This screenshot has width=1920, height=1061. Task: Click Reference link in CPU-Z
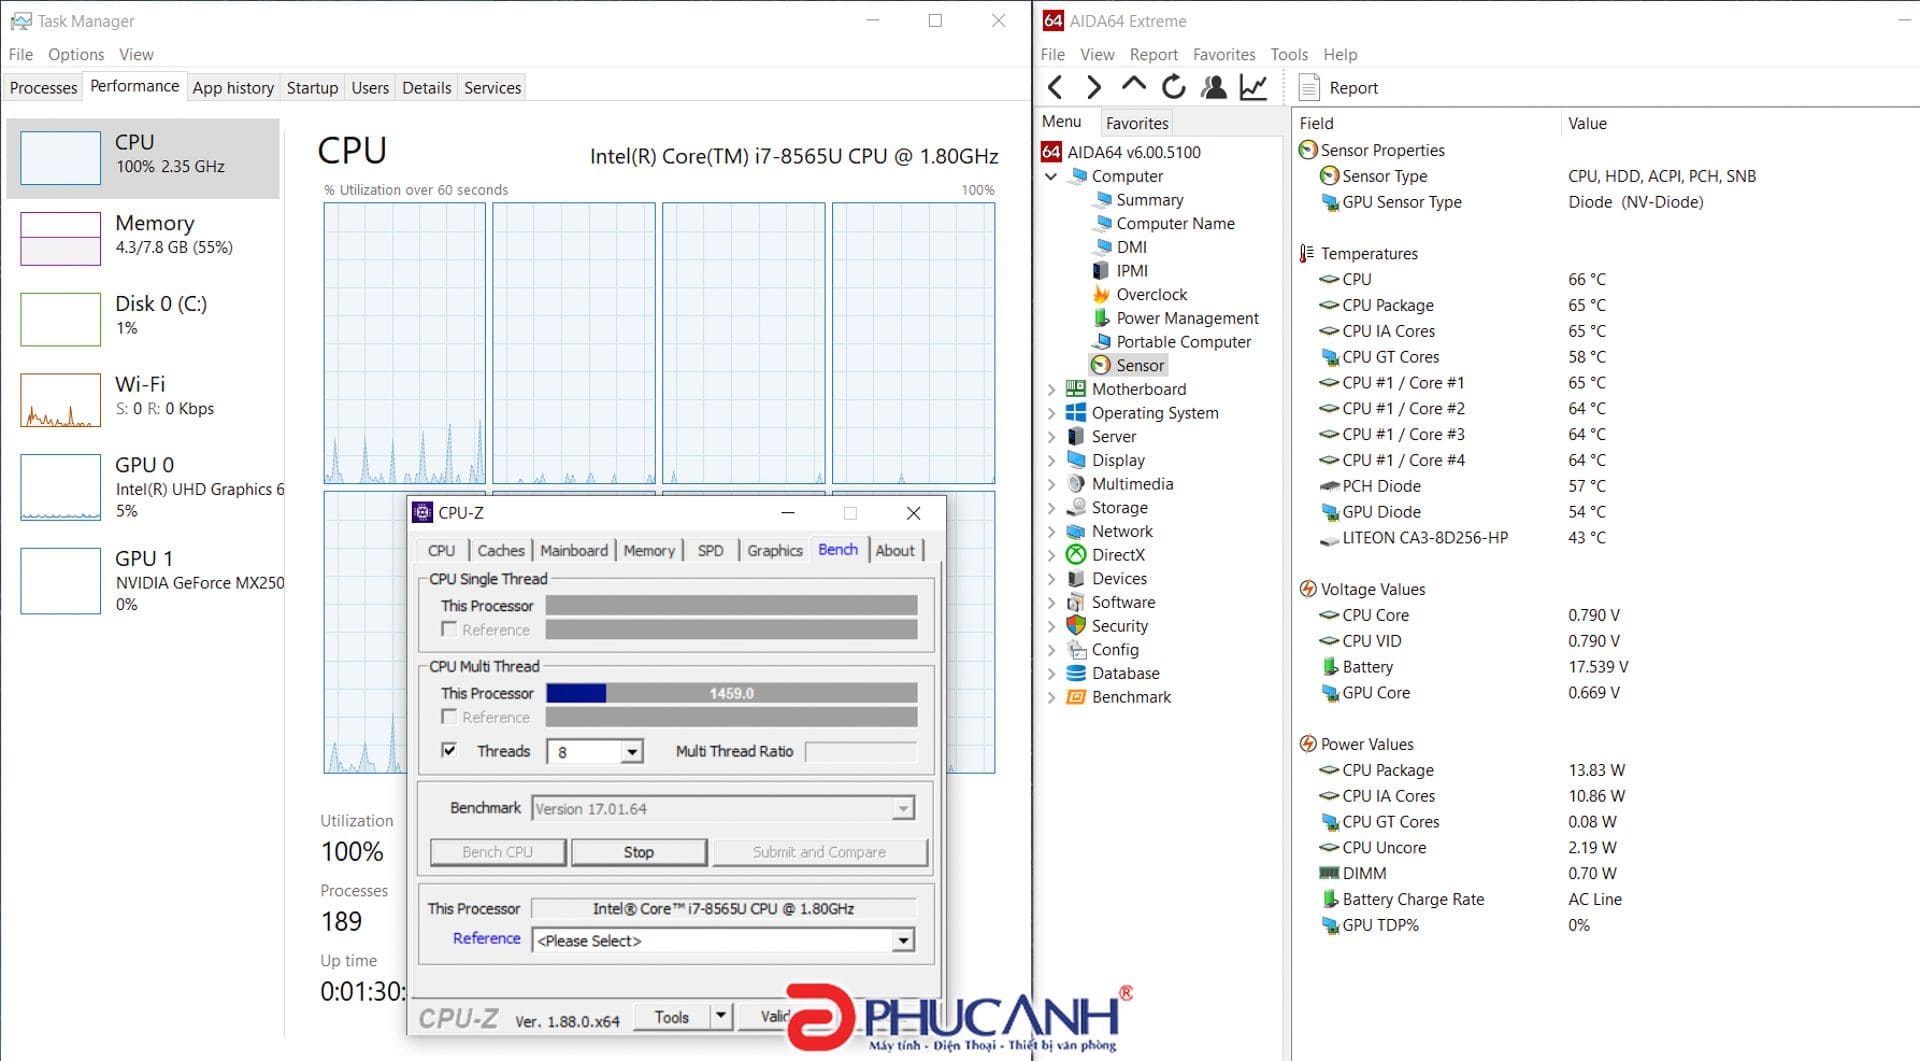[486, 938]
